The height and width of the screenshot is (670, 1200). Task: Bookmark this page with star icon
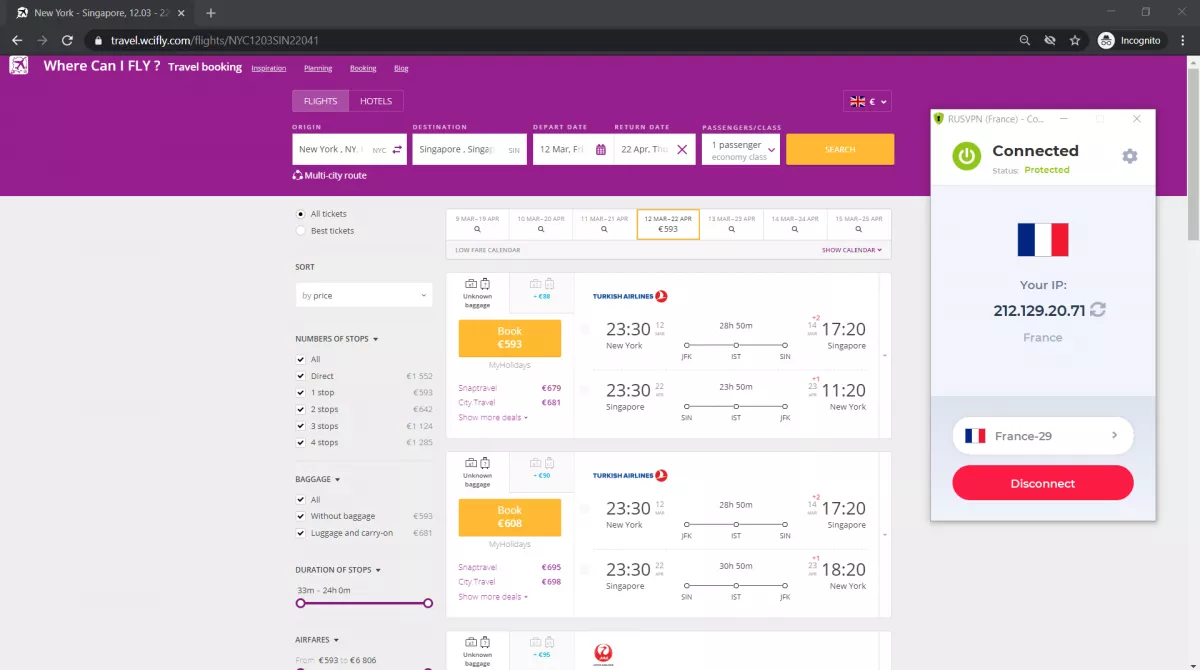(x=1075, y=40)
